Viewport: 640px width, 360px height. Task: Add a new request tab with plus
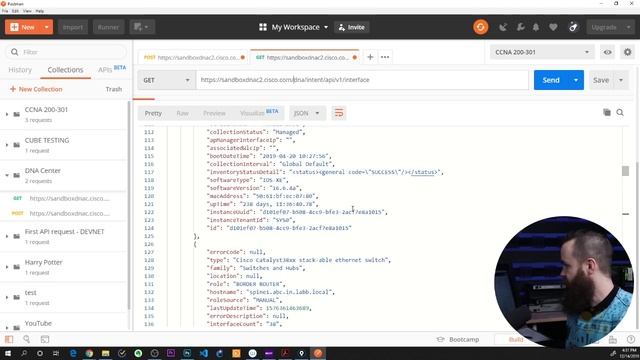point(370,57)
